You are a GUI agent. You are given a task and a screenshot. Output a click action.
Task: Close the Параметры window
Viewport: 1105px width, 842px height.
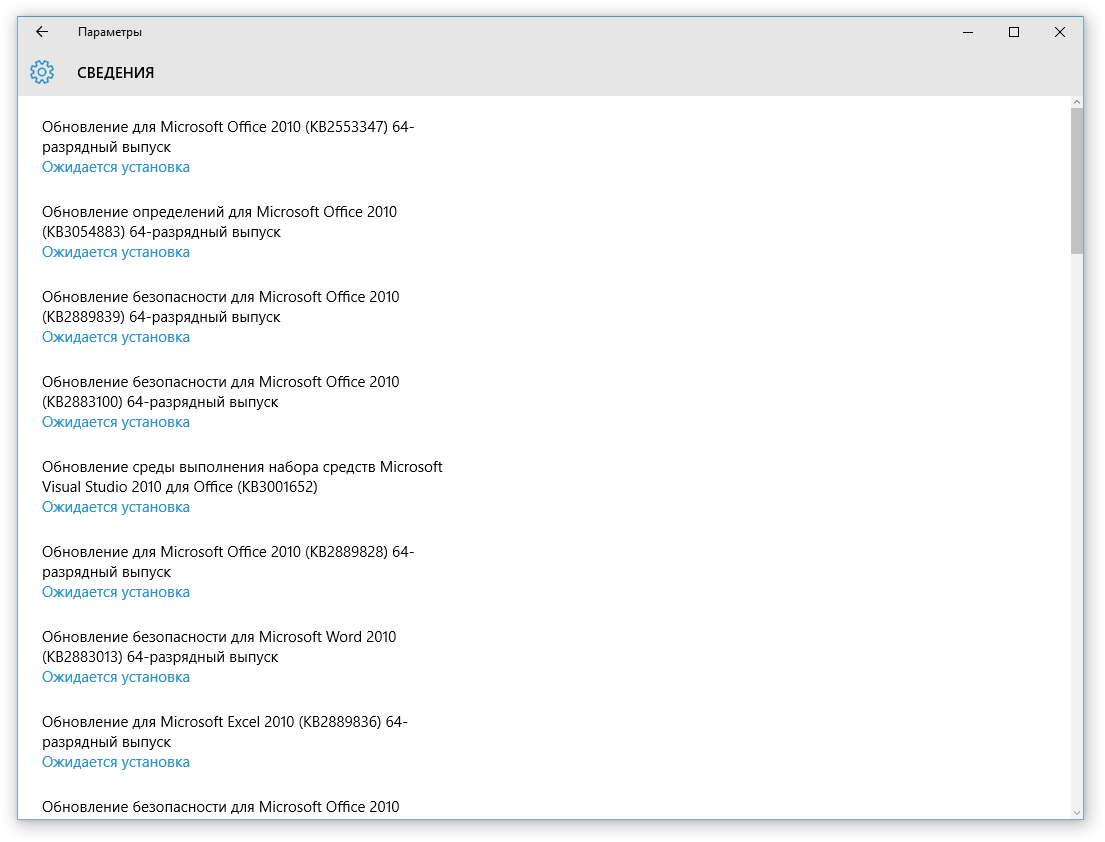(1060, 32)
